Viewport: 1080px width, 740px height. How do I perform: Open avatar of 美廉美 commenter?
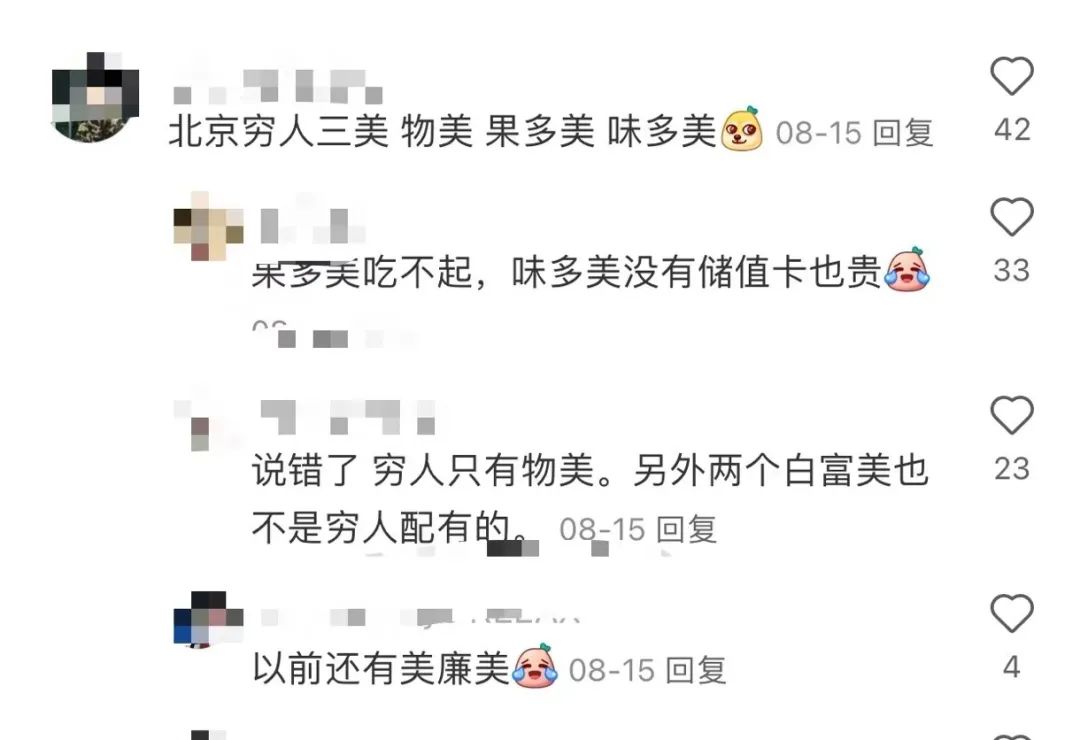[x=208, y=620]
